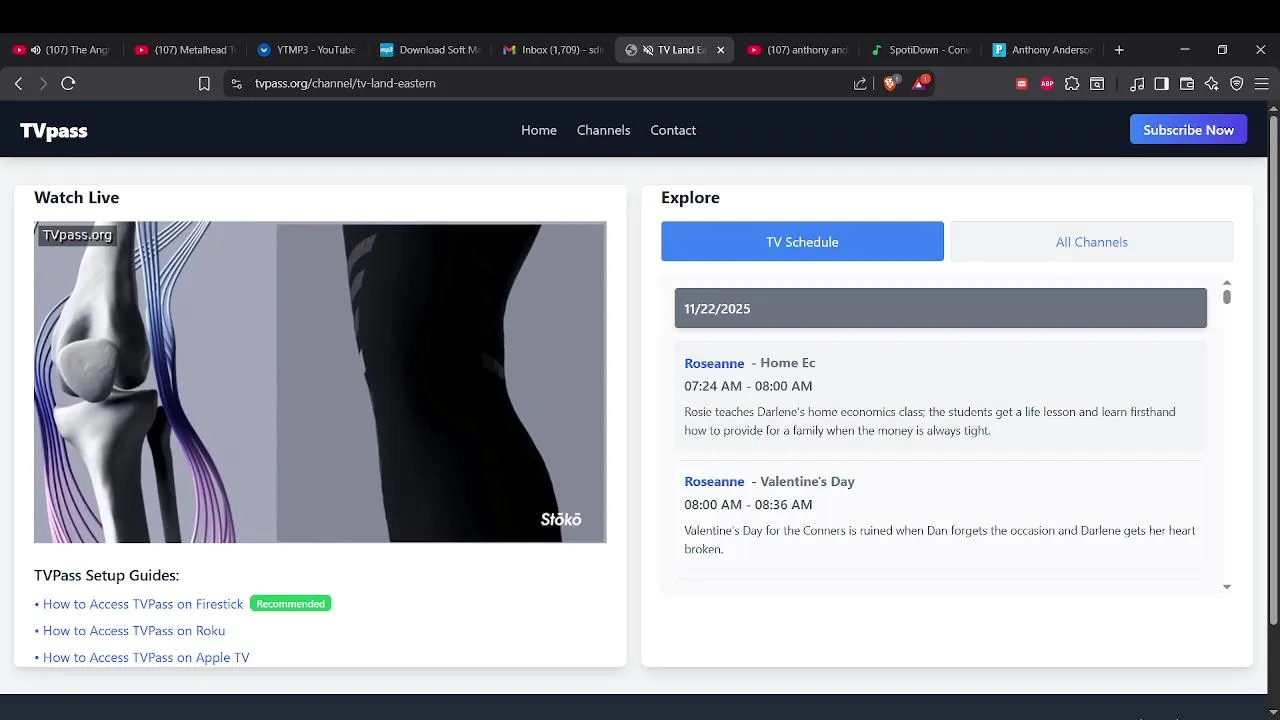Click the schedule list scroll up arrow

(x=1227, y=283)
